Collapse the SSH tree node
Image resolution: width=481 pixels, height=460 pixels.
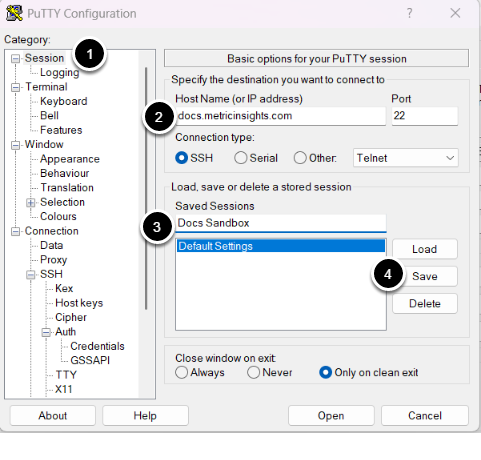pos(31,275)
